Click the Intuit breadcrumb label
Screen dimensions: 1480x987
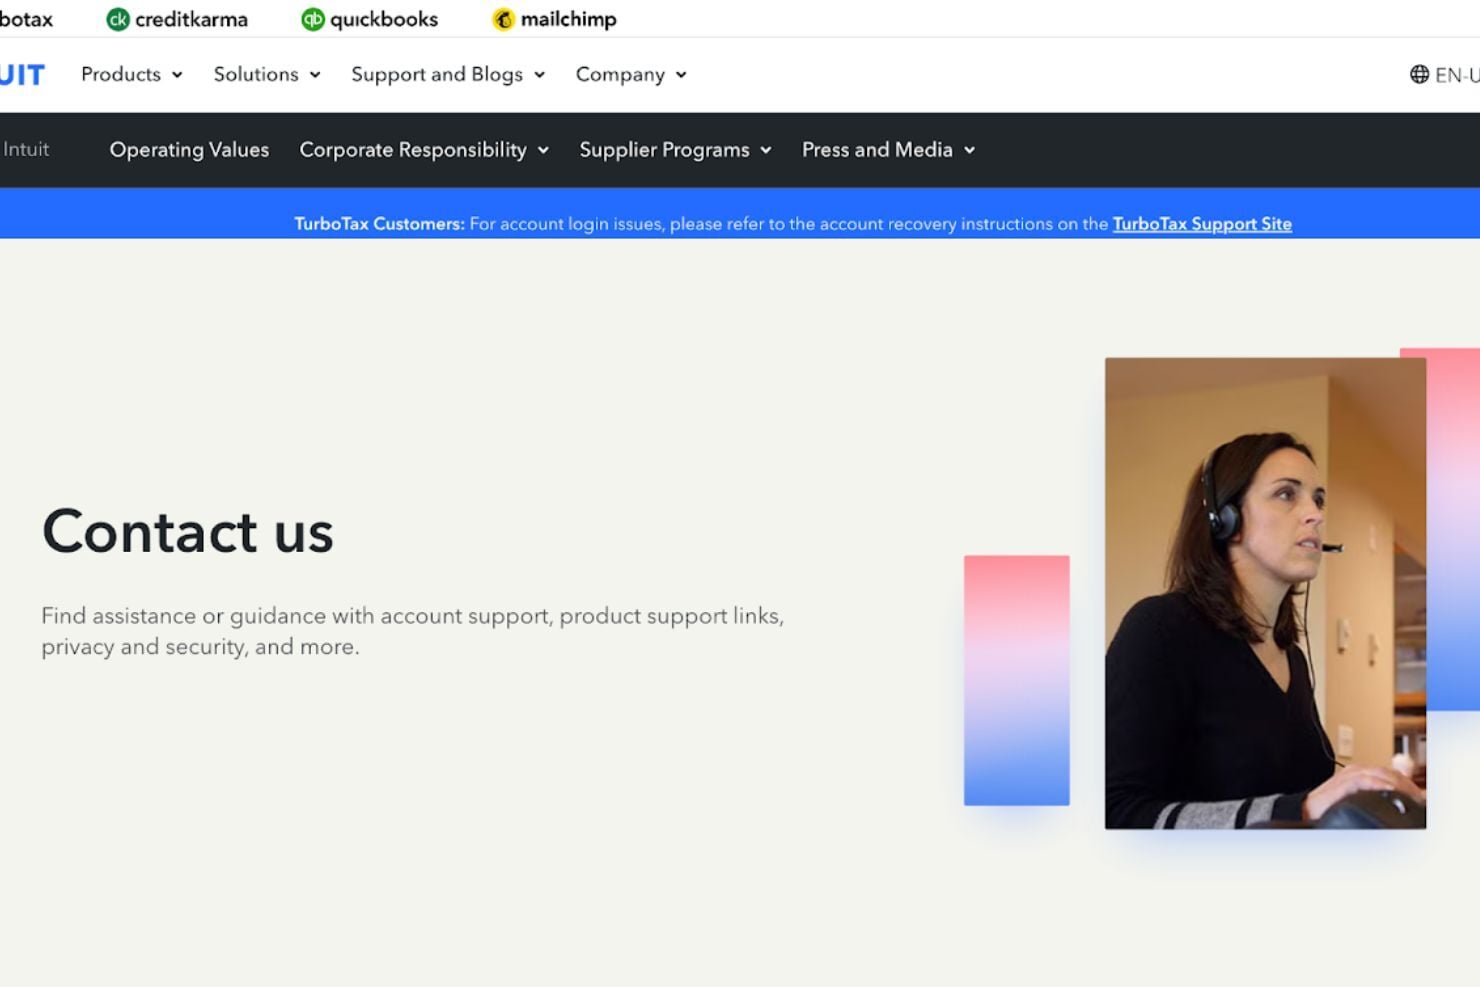click(27, 149)
